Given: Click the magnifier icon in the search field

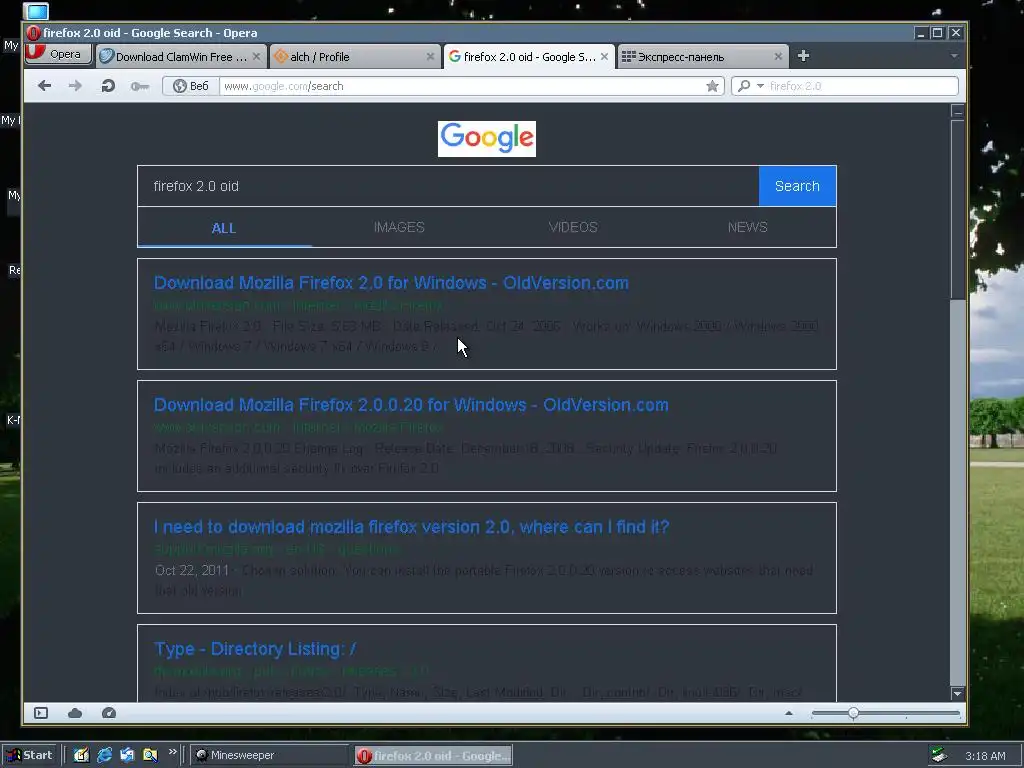Looking at the screenshot, I should coord(744,86).
